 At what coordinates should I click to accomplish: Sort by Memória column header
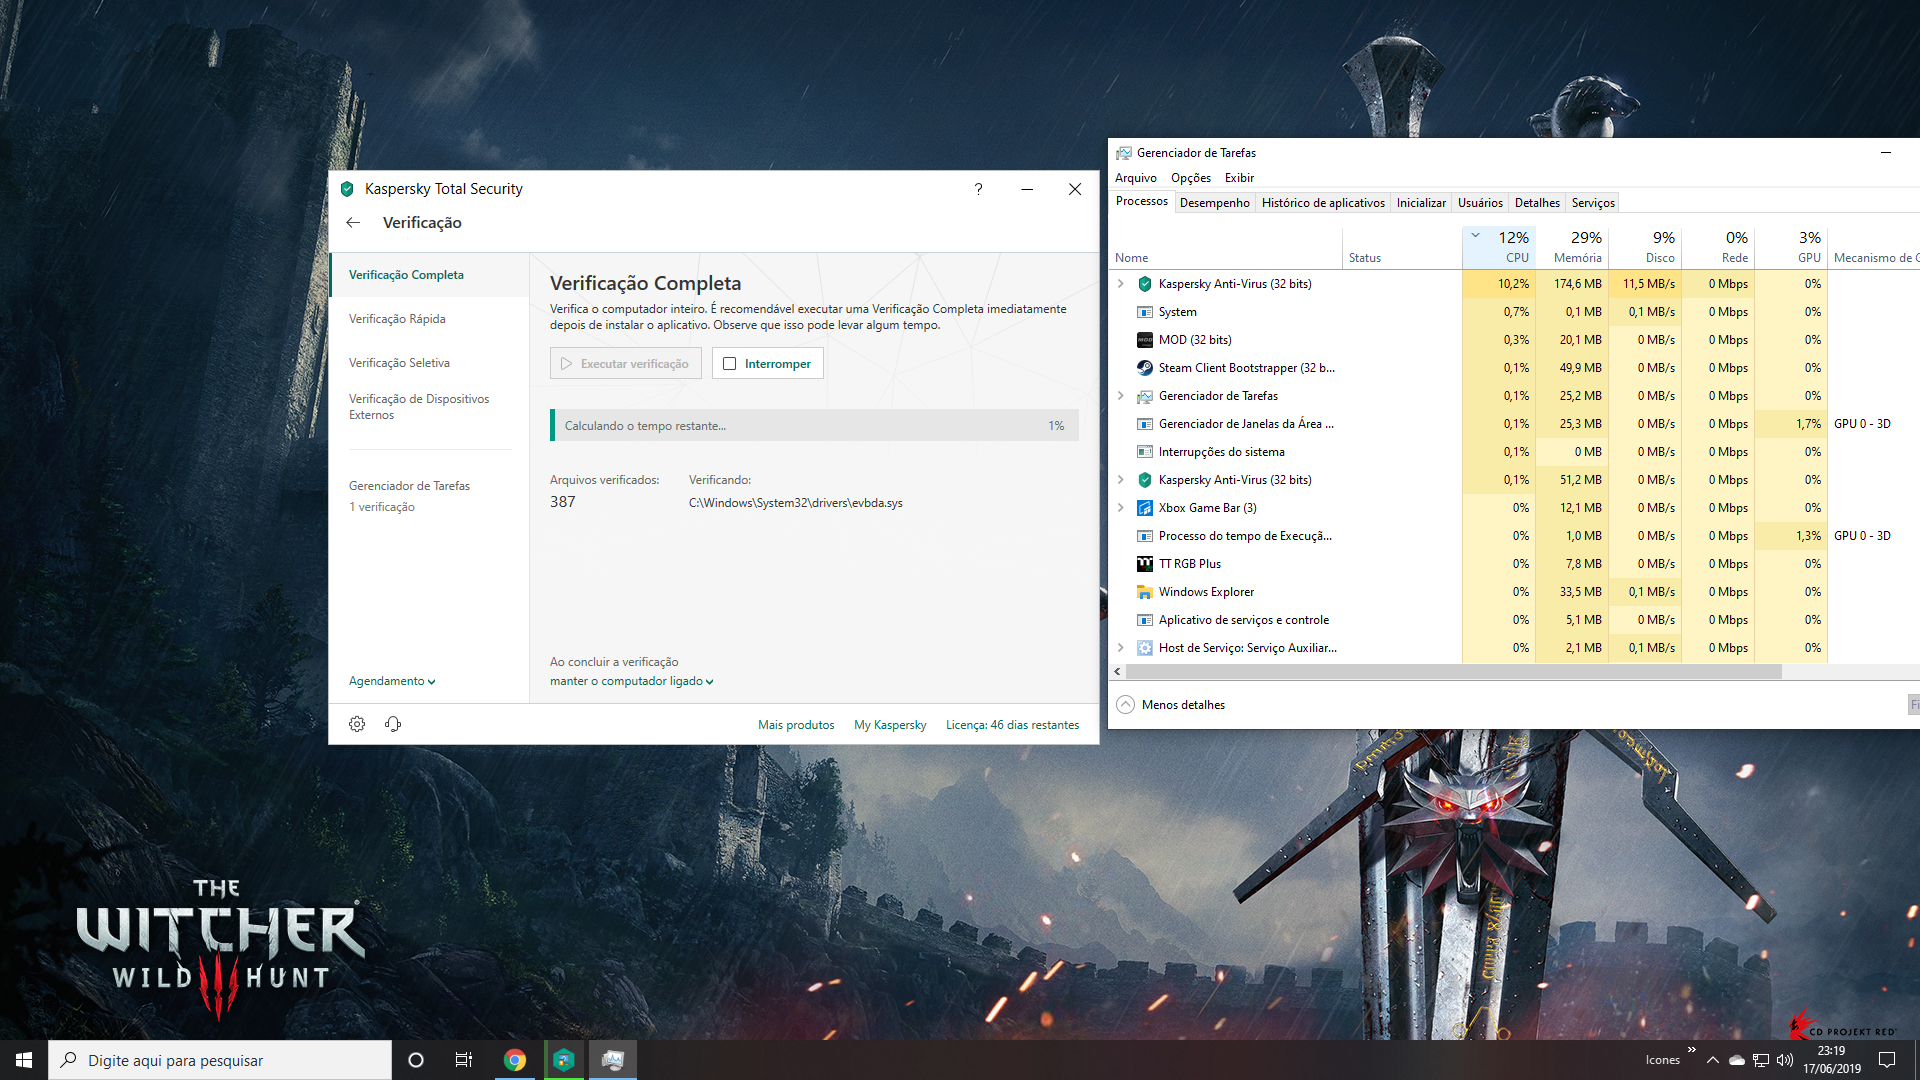pyautogui.click(x=1571, y=247)
